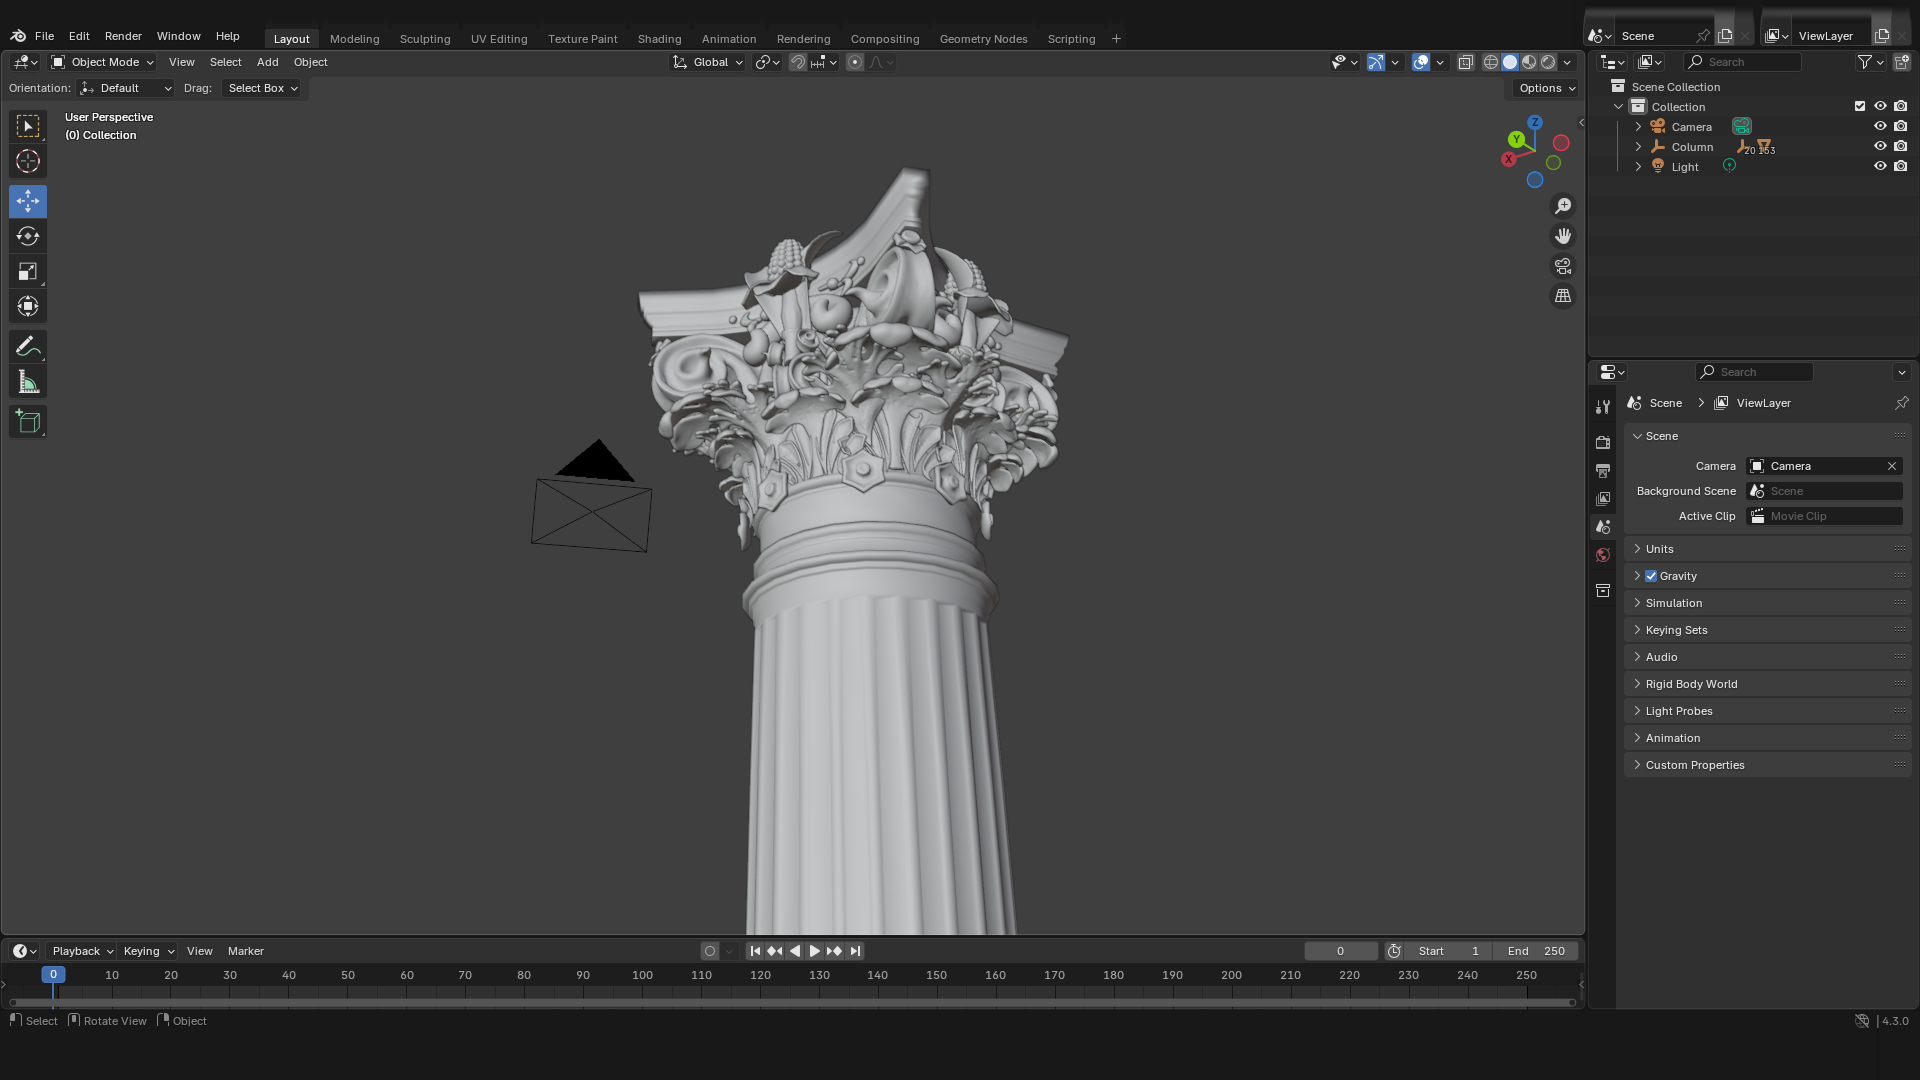The width and height of the screenshot is (1920, 1080).
Task: Click the End frame field
Action: pos(1536,951)
